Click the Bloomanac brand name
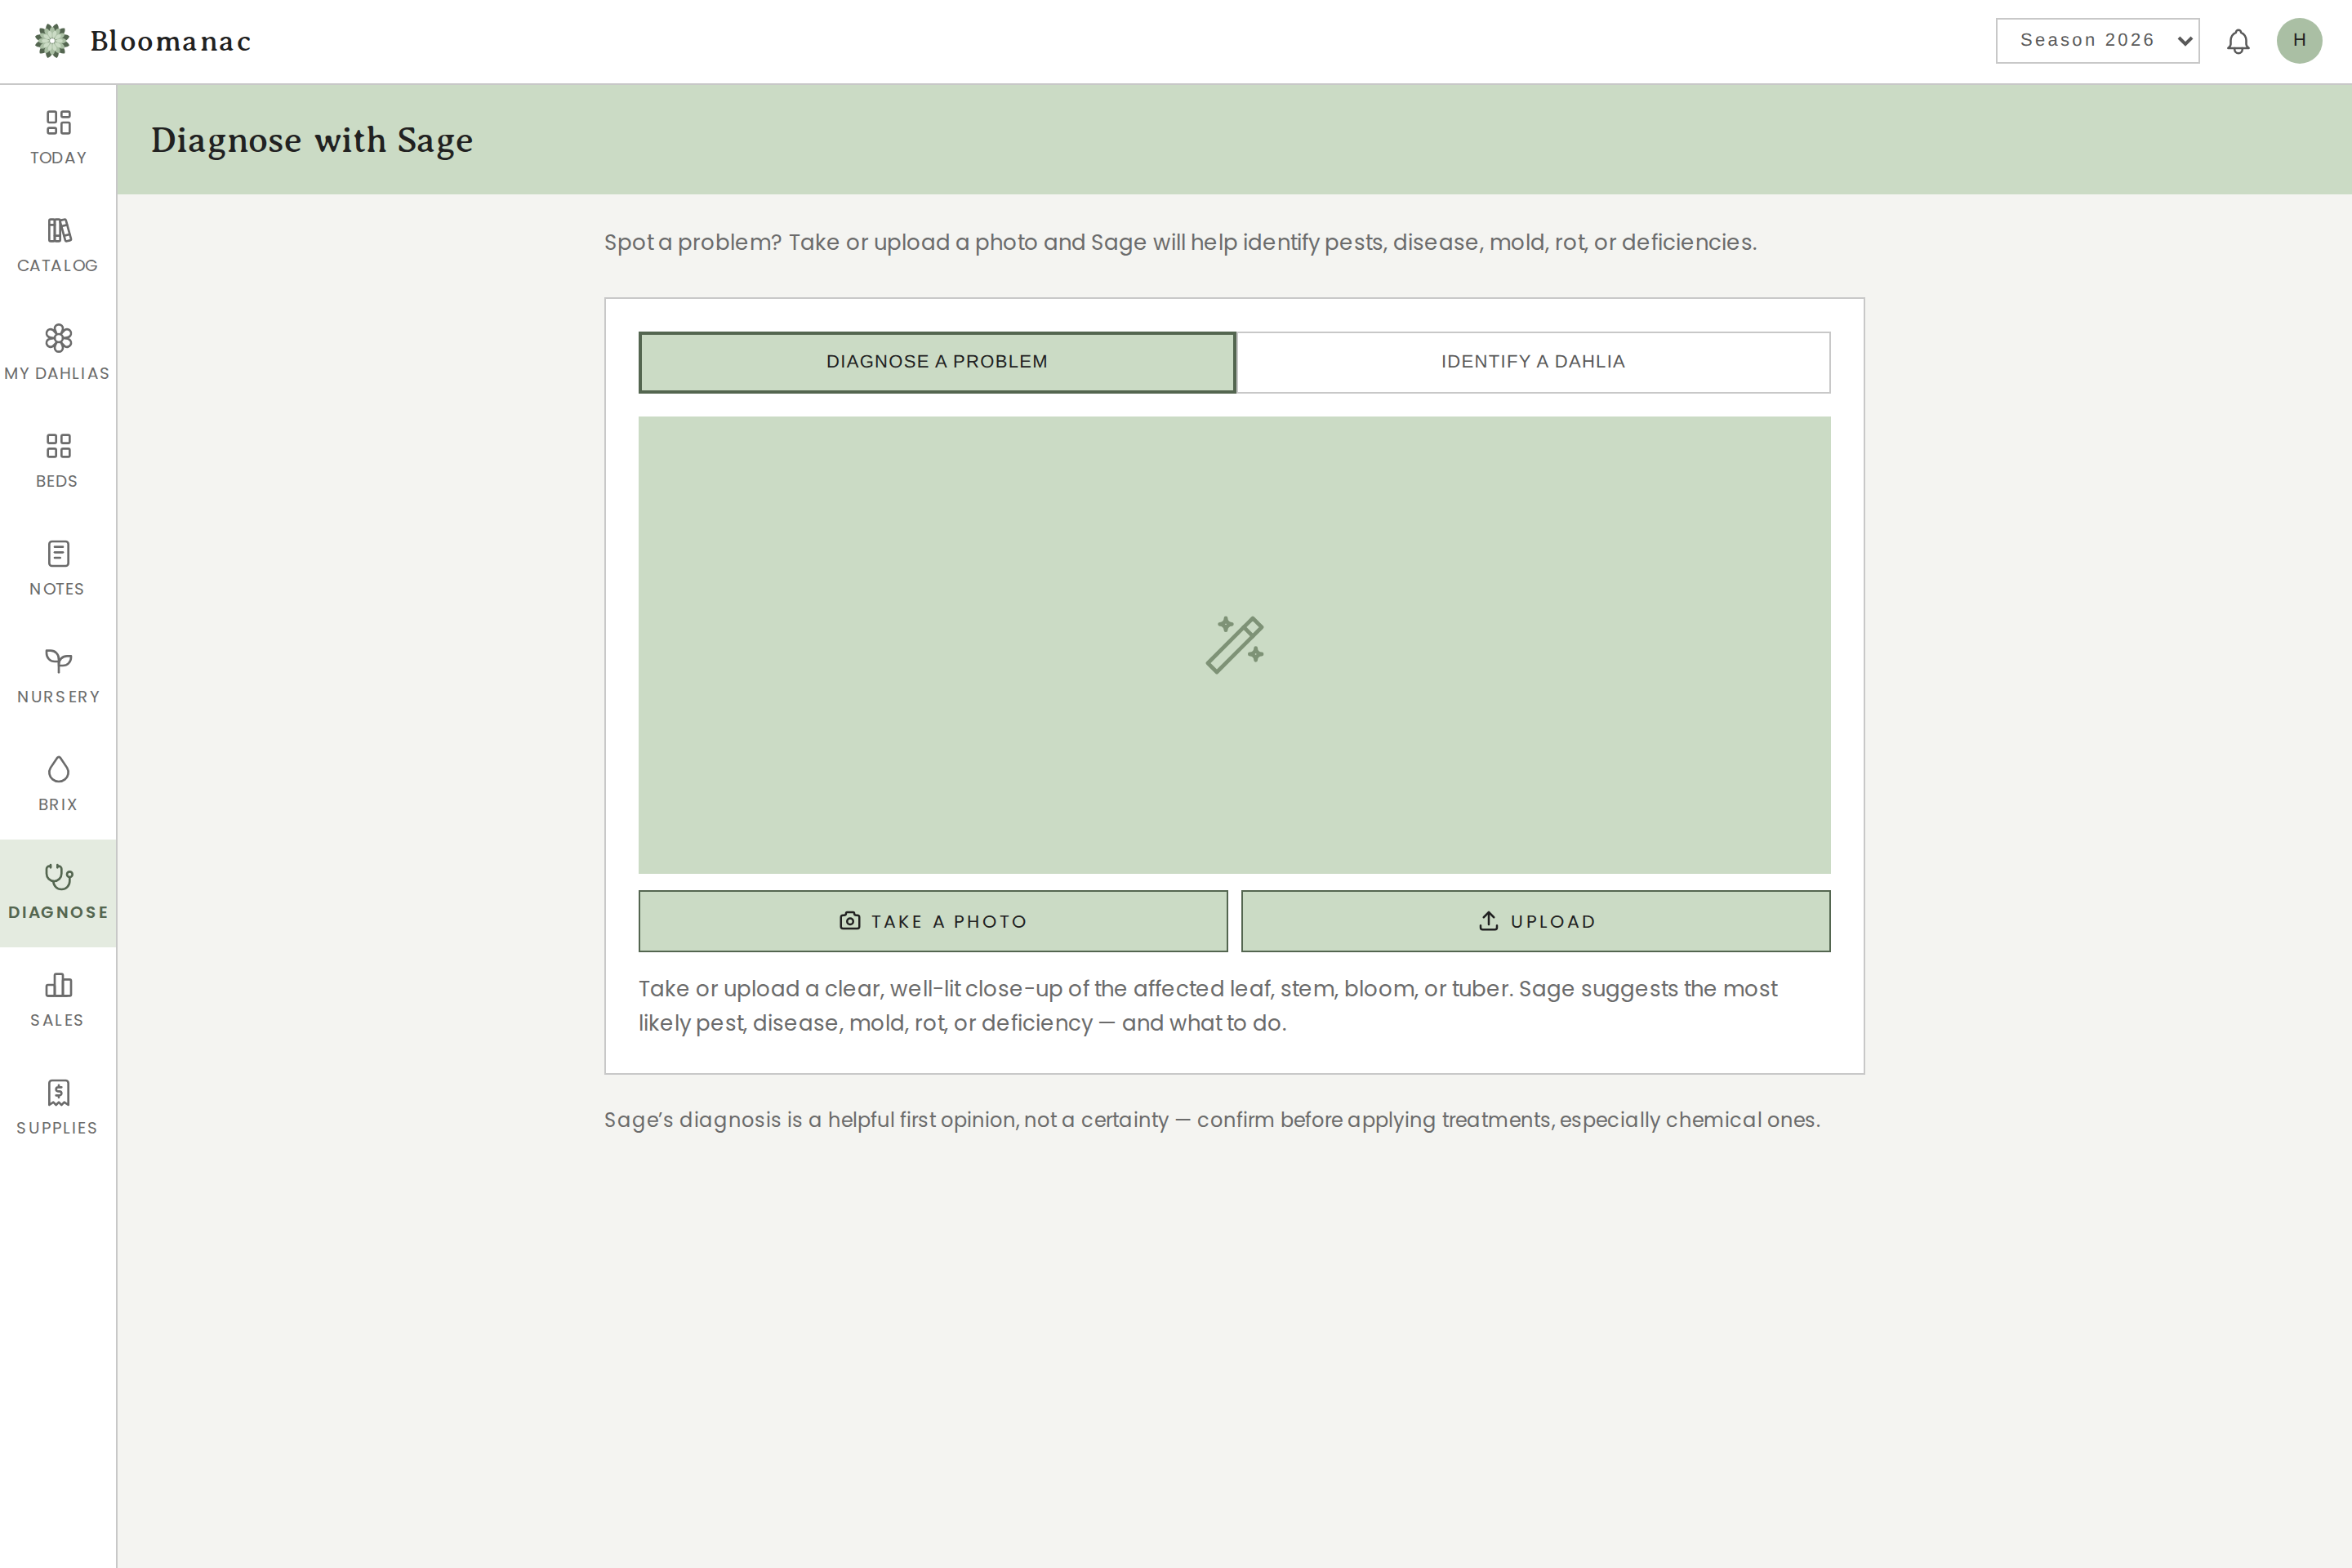Viewport: 2352px width, 1568px height. [x=171, y=41]
